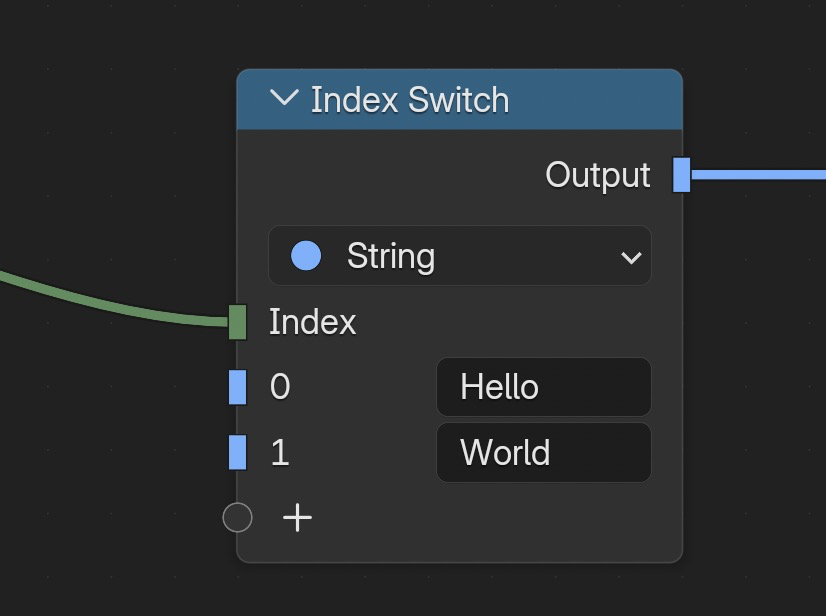Click the downward chevron on the node titlebar
This screenshot has height=616, width=826.
point(284,99)
